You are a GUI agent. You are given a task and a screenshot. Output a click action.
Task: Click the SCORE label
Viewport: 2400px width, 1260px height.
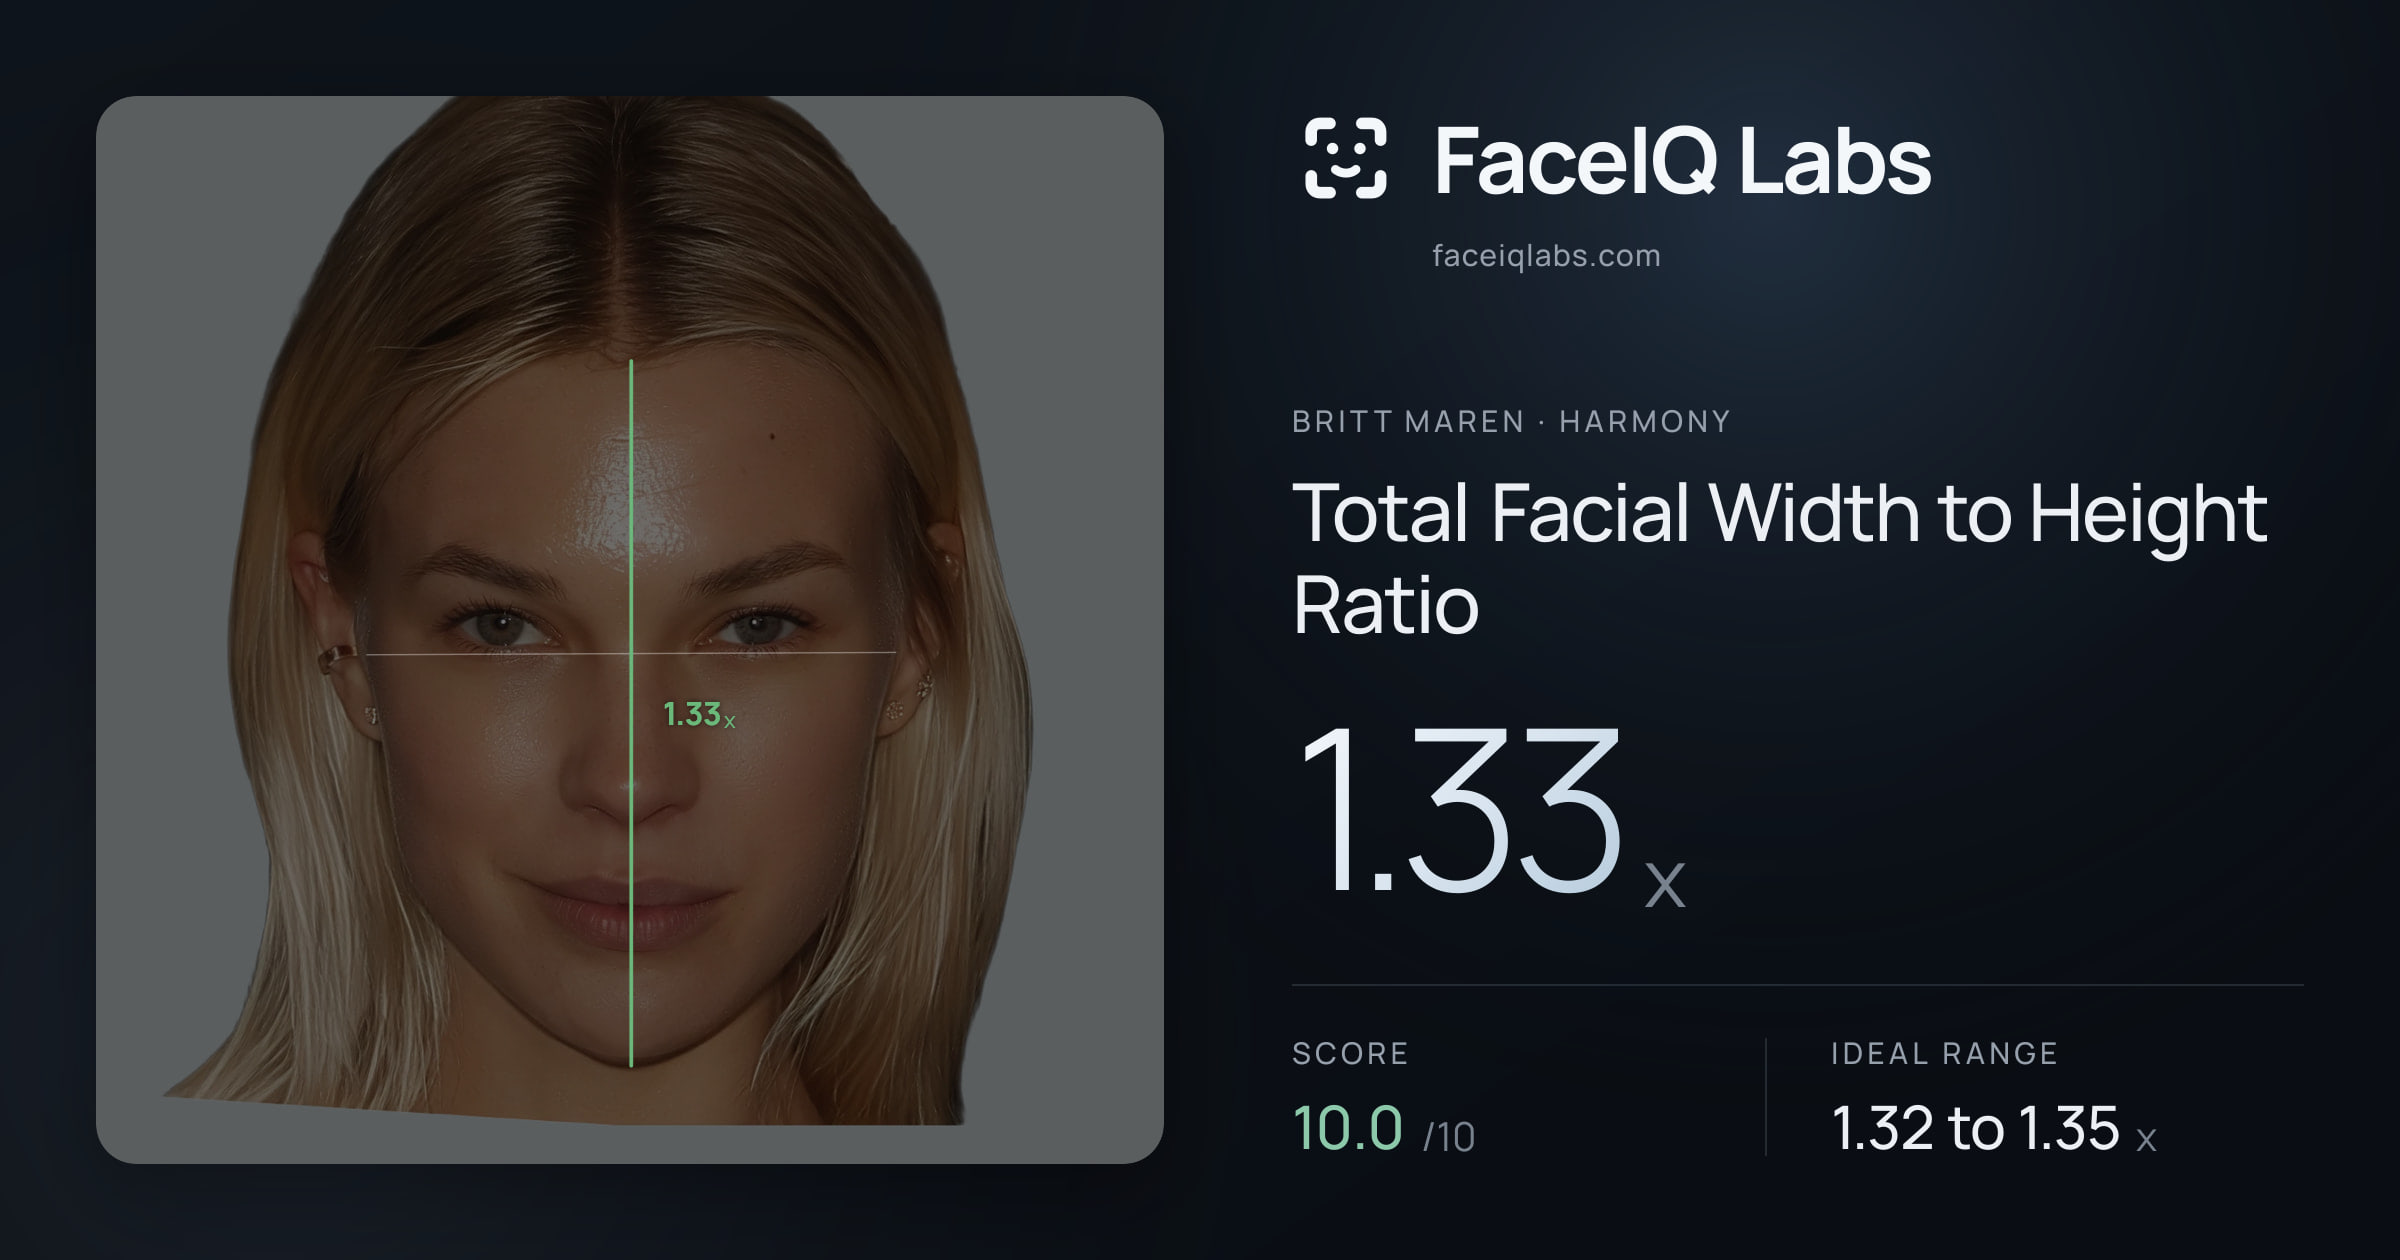pos(1350,1053)
